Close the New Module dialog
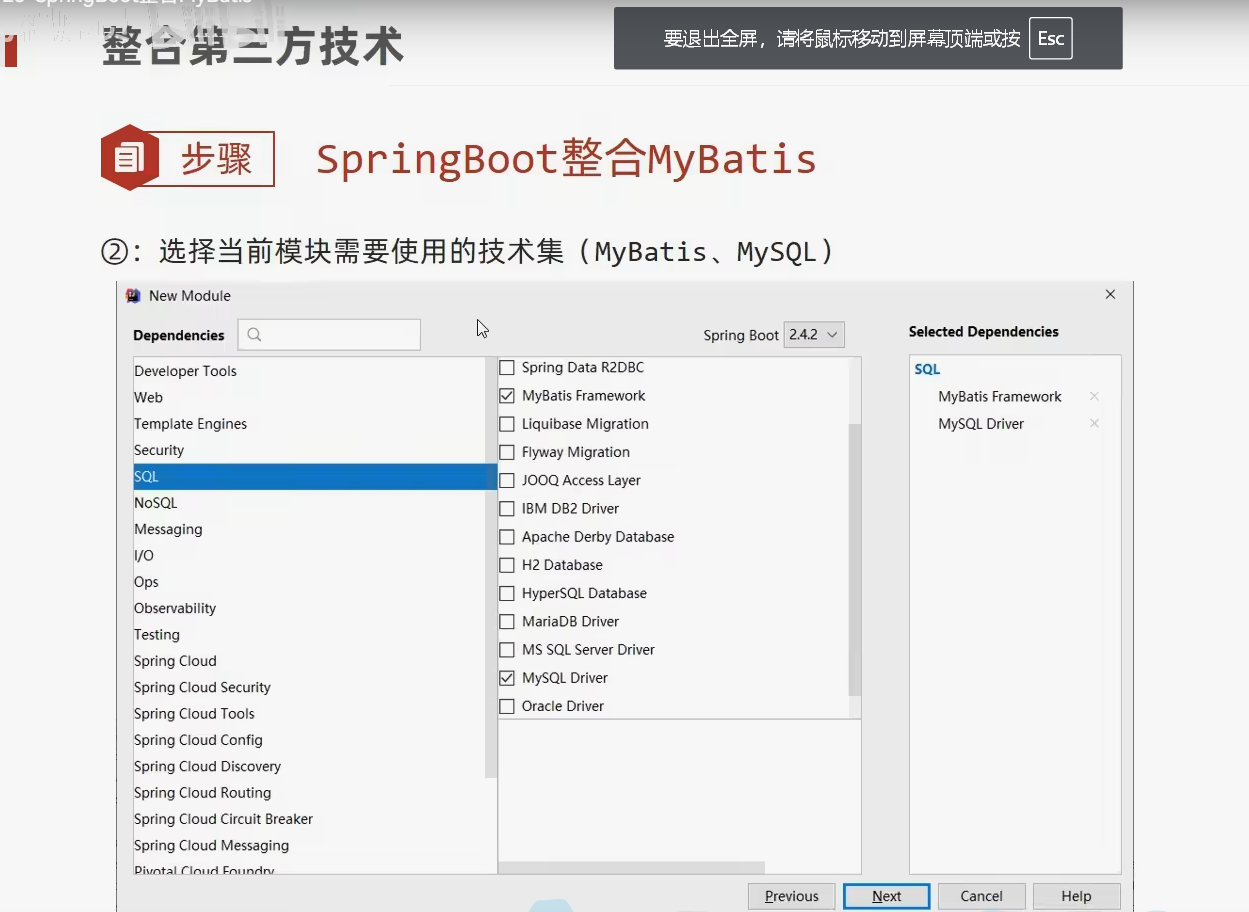 (x=1110, y=295)
